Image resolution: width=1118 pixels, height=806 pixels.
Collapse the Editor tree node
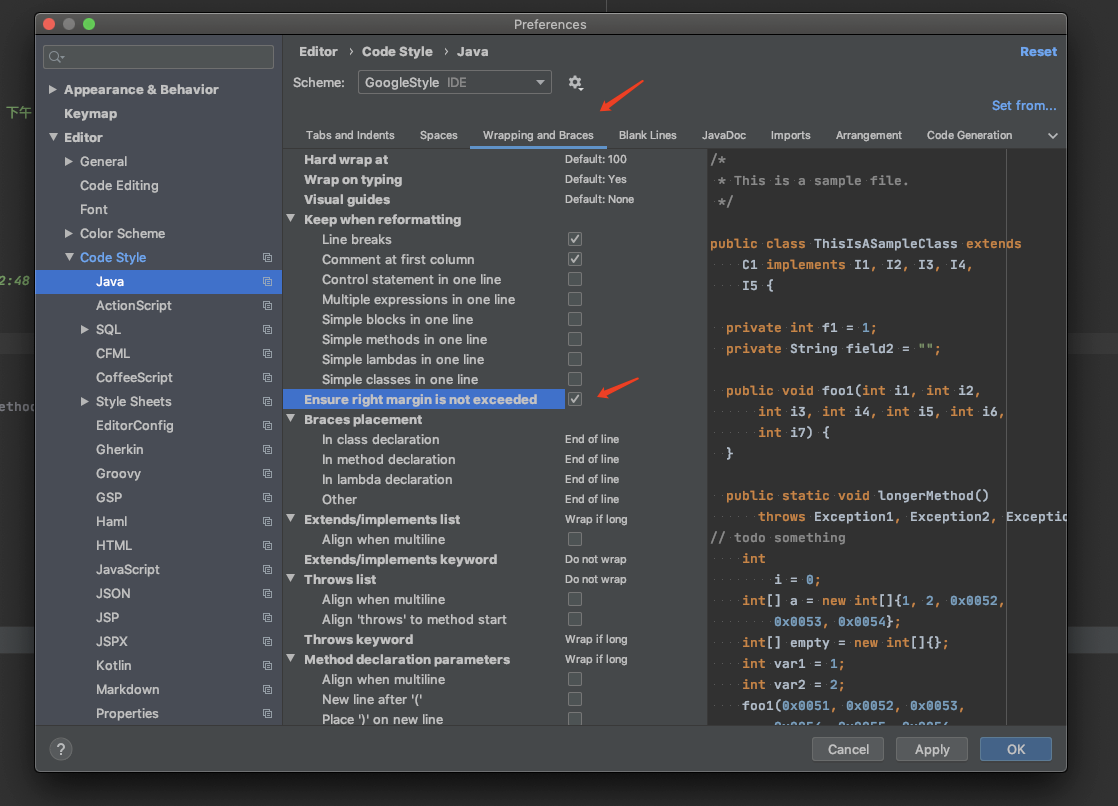[x=53, y=137]
